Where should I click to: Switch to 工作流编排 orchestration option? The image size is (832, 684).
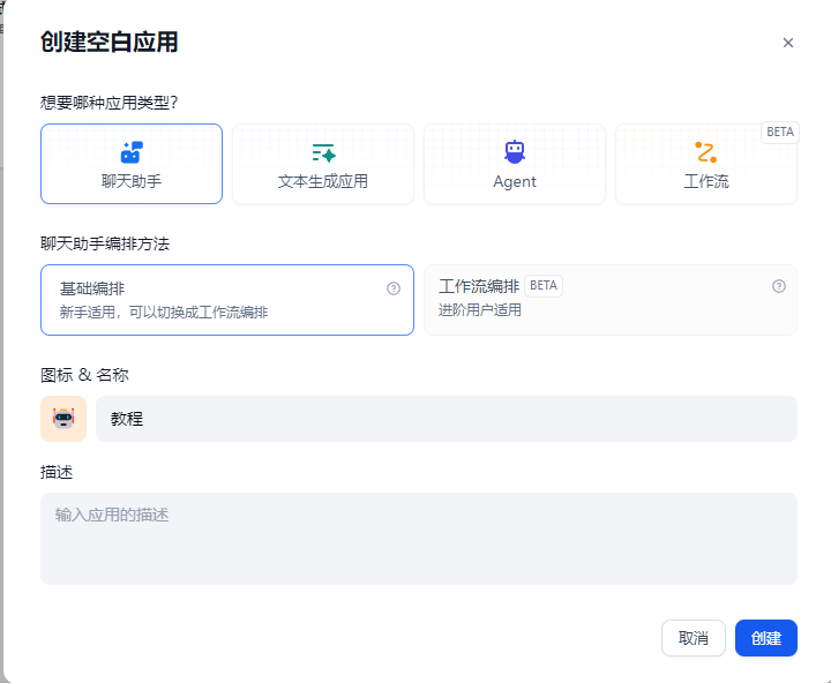[612, 299]
